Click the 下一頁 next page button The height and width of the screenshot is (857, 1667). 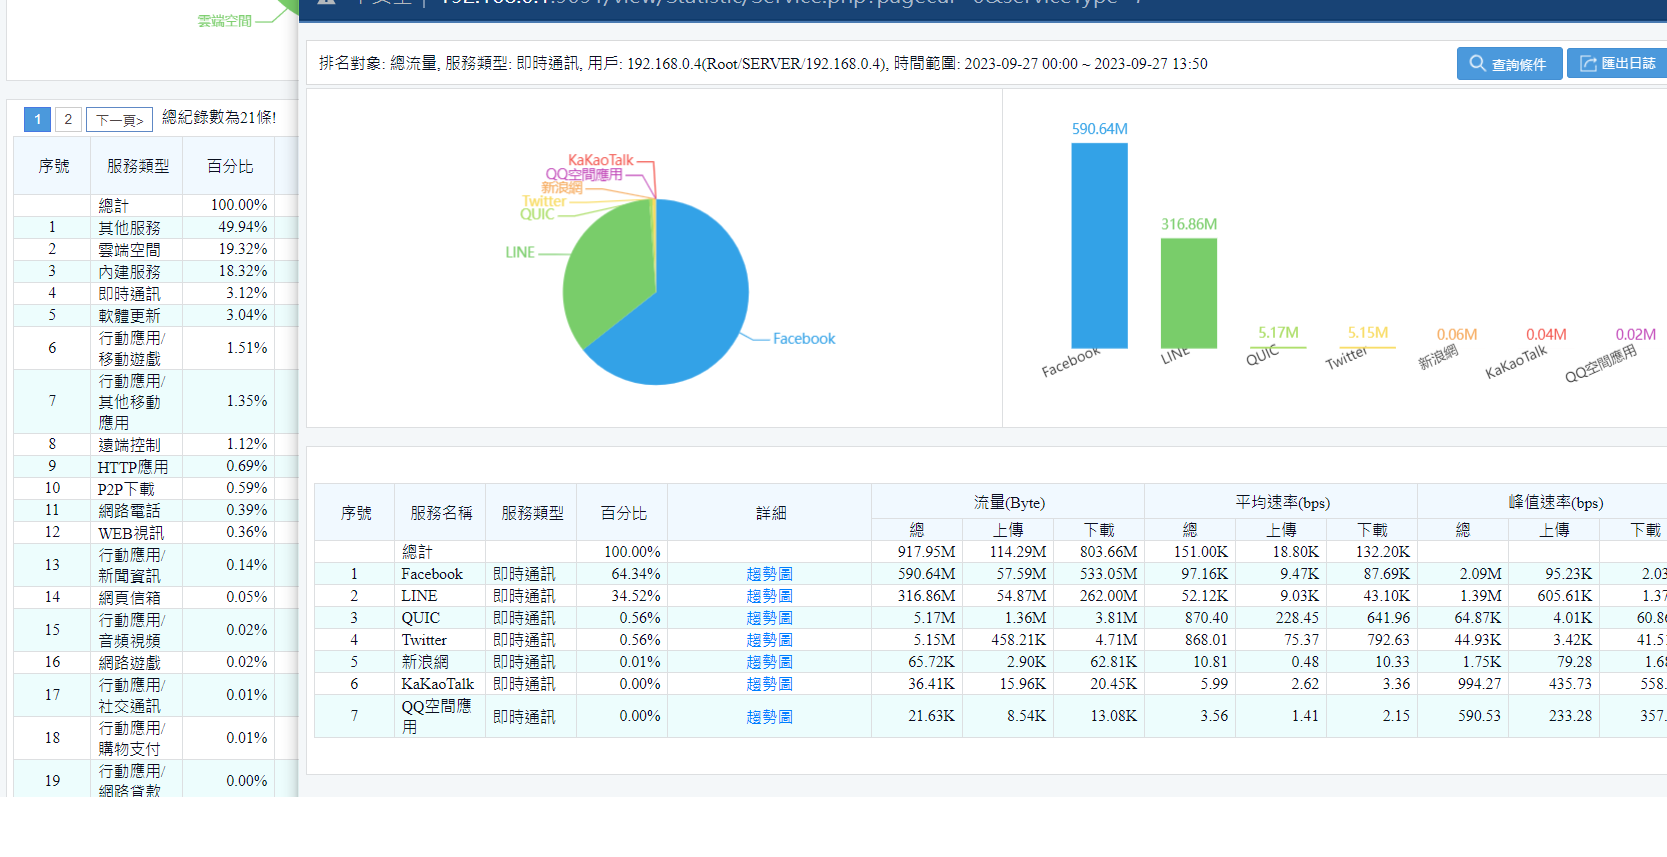tap(119, 120)
